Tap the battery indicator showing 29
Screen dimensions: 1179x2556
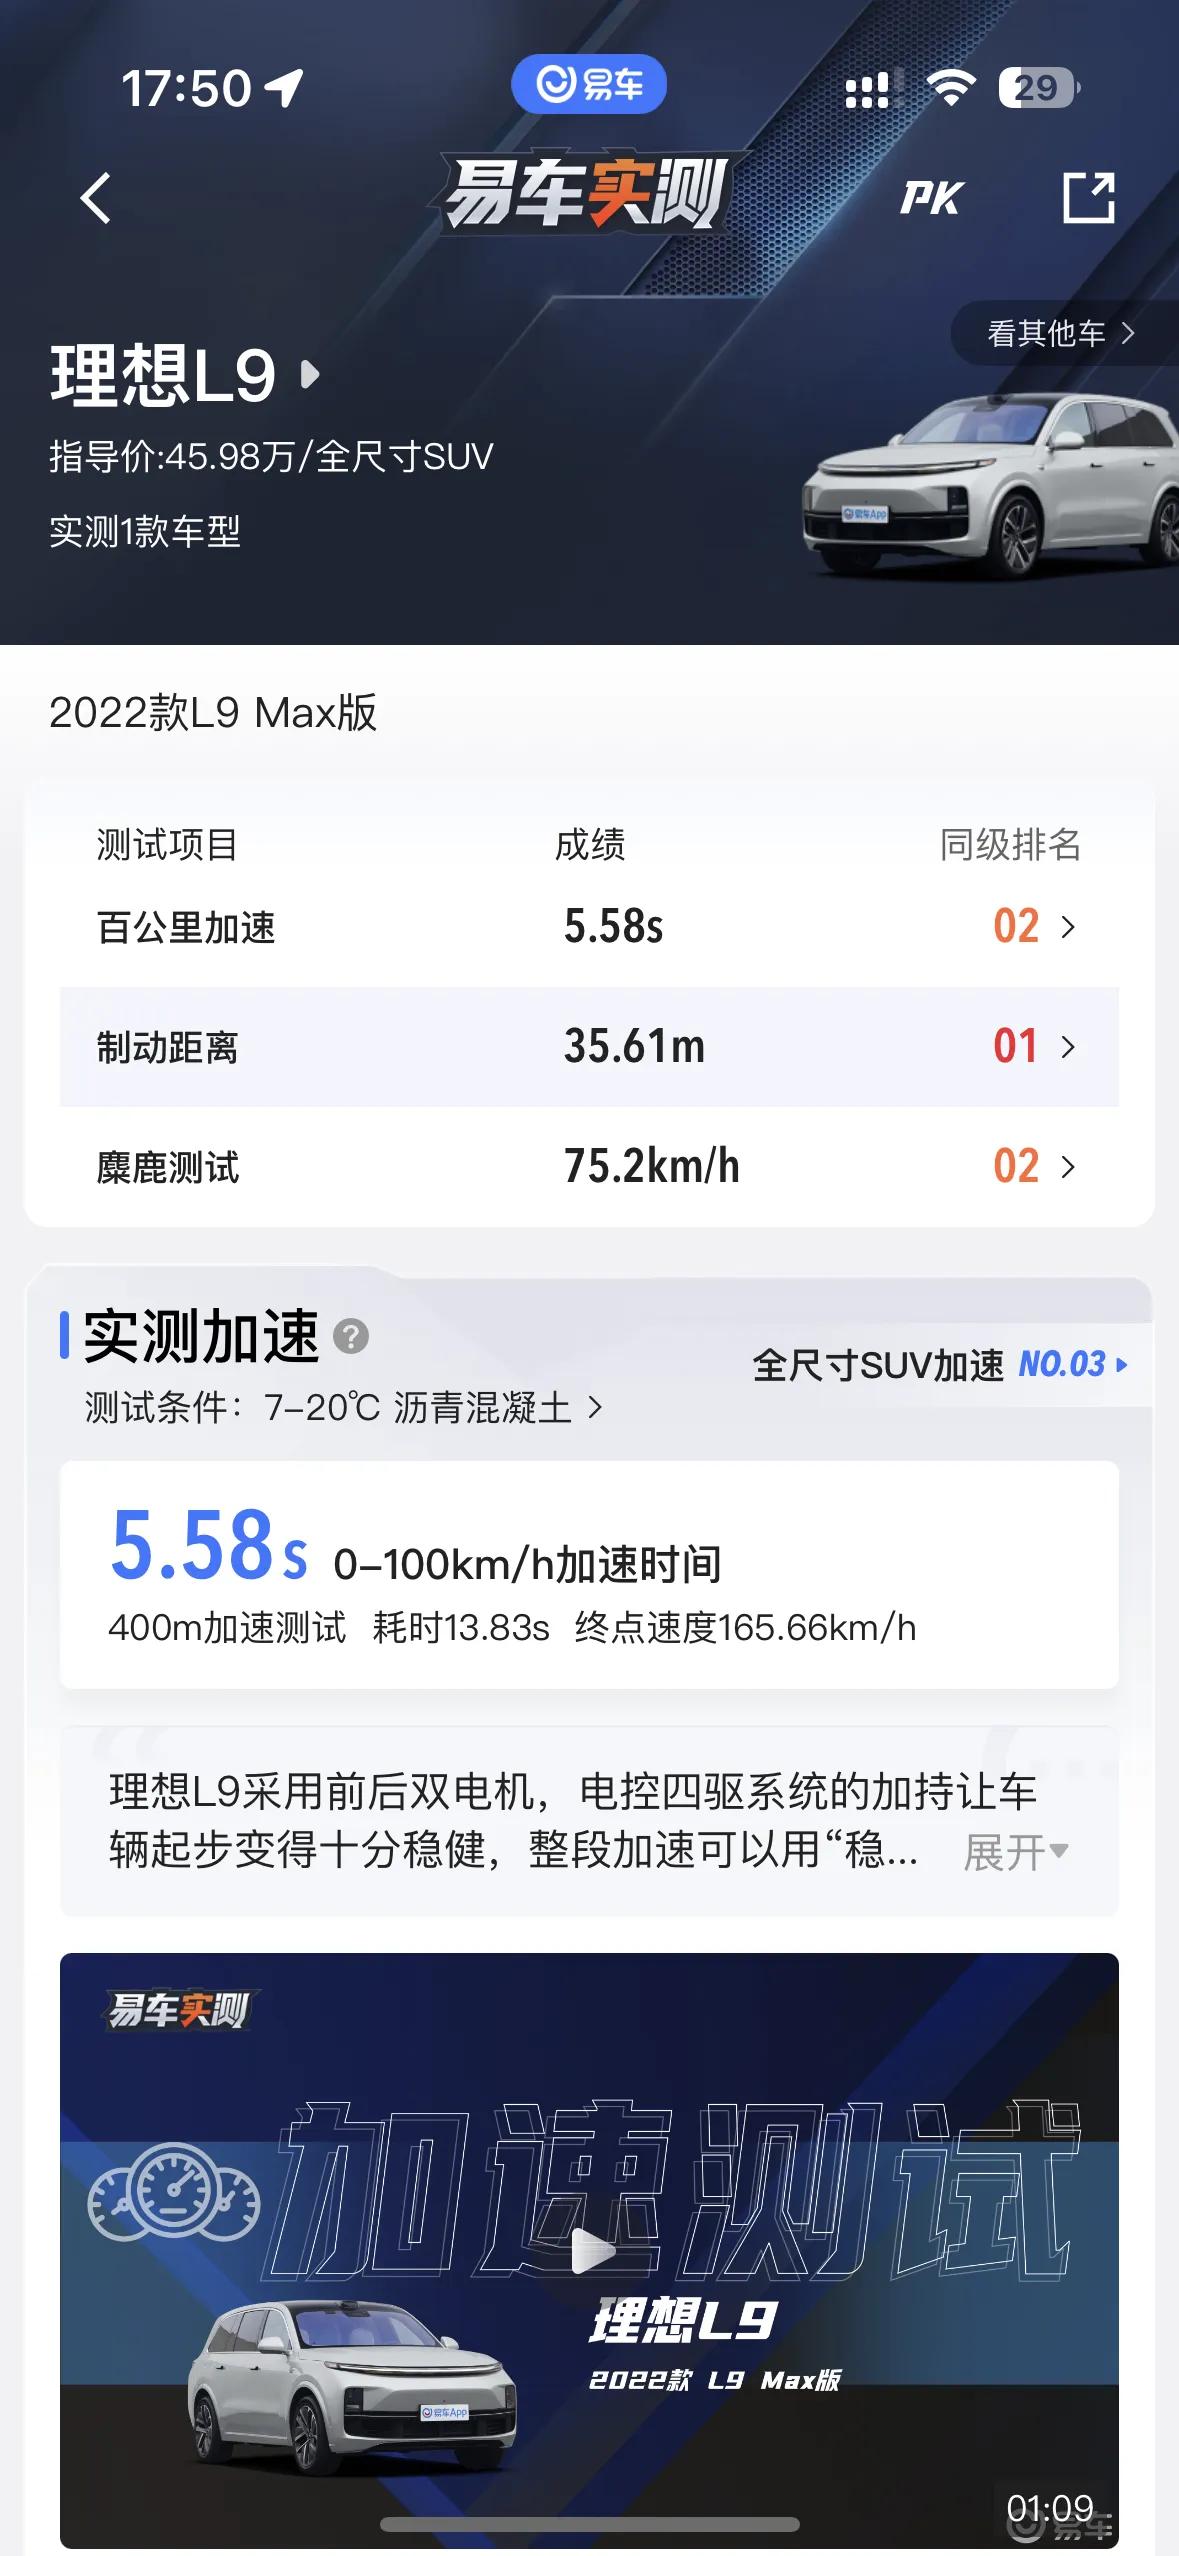point(1039,88)
